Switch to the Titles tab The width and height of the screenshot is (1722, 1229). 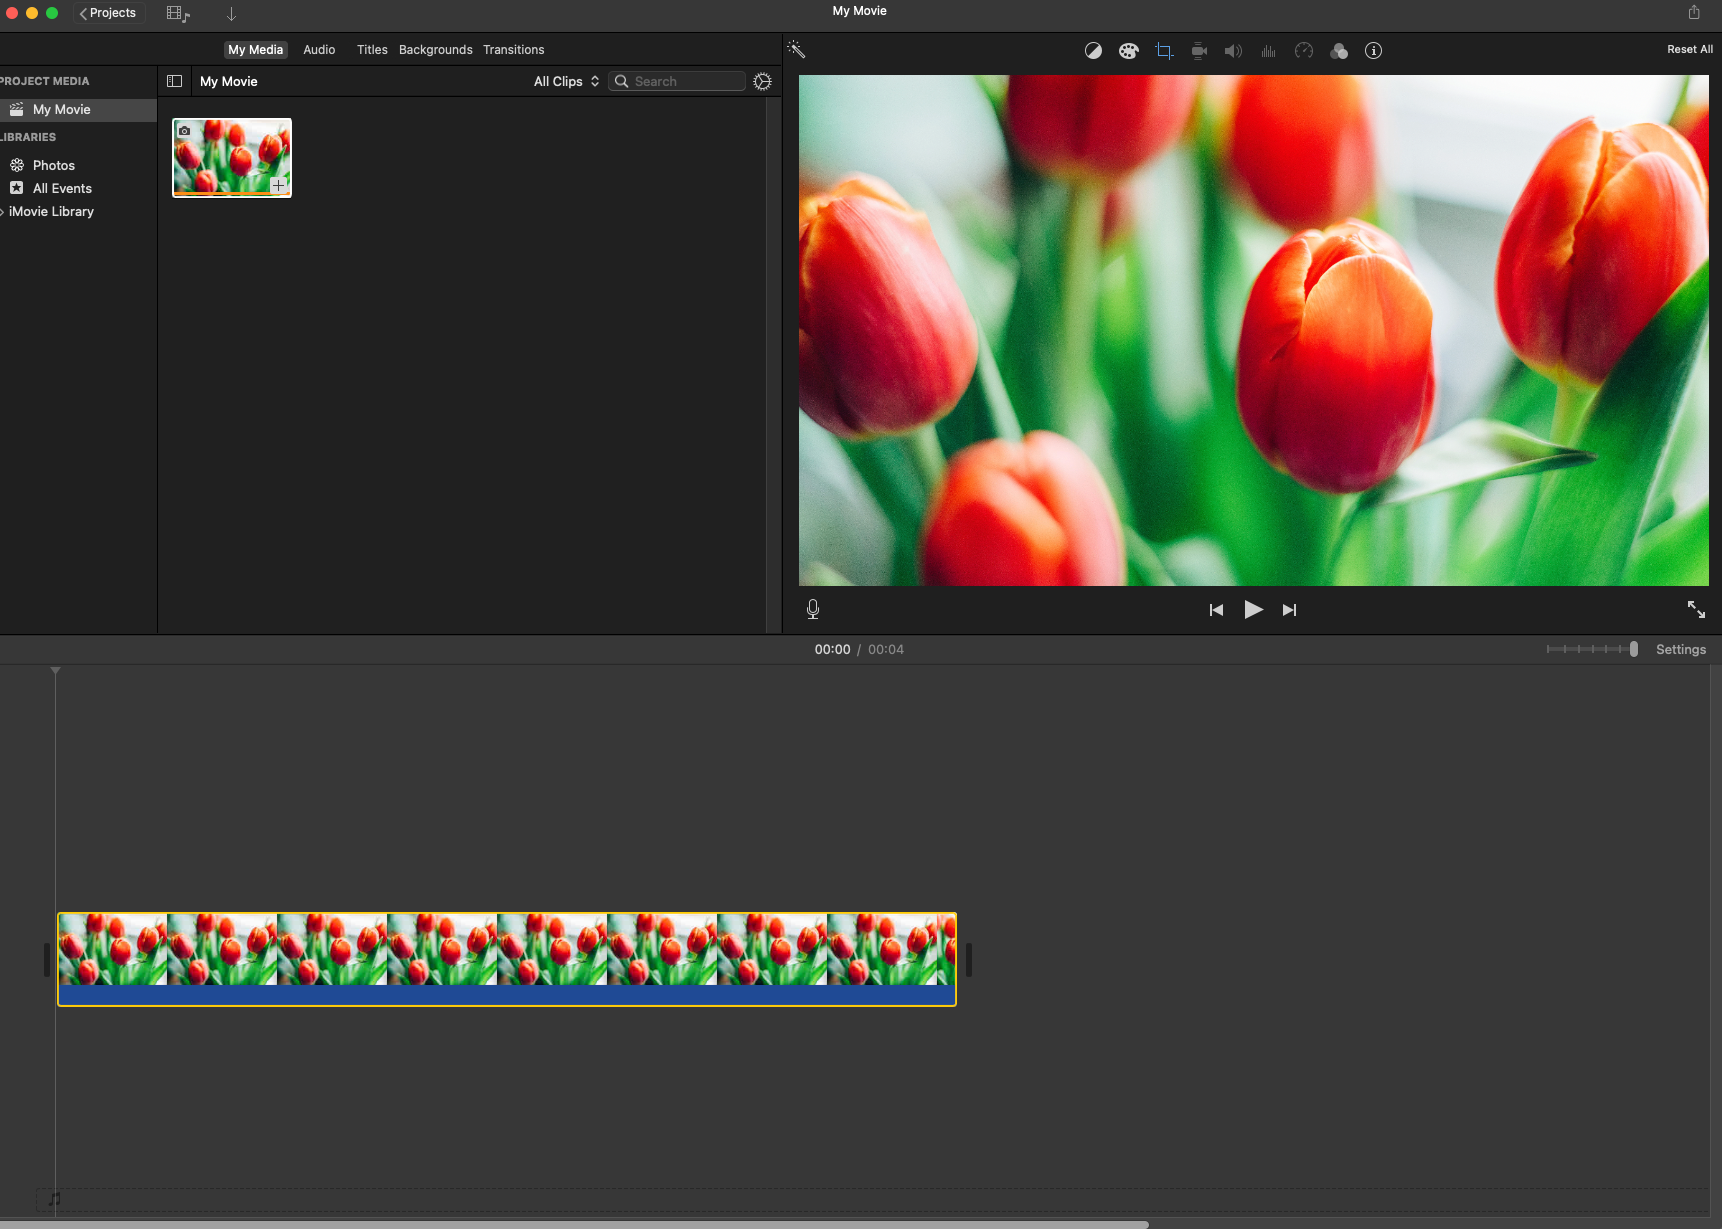point(372,50)
